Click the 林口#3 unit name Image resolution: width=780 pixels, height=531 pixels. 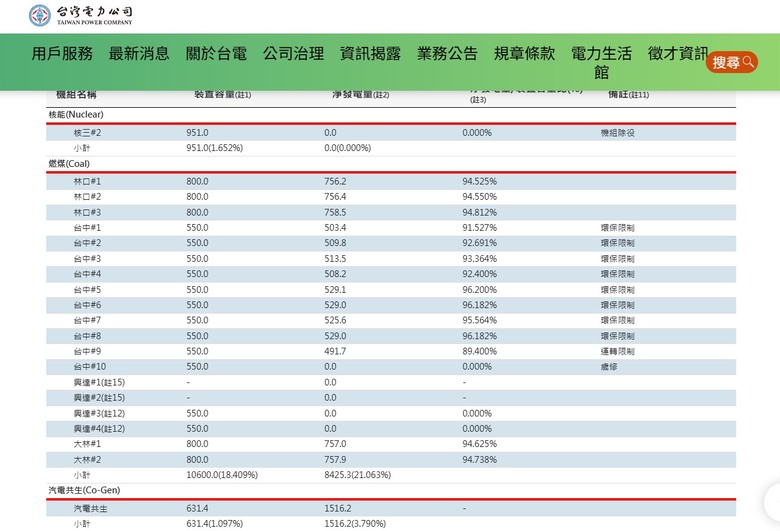click(x=88, y=212)
